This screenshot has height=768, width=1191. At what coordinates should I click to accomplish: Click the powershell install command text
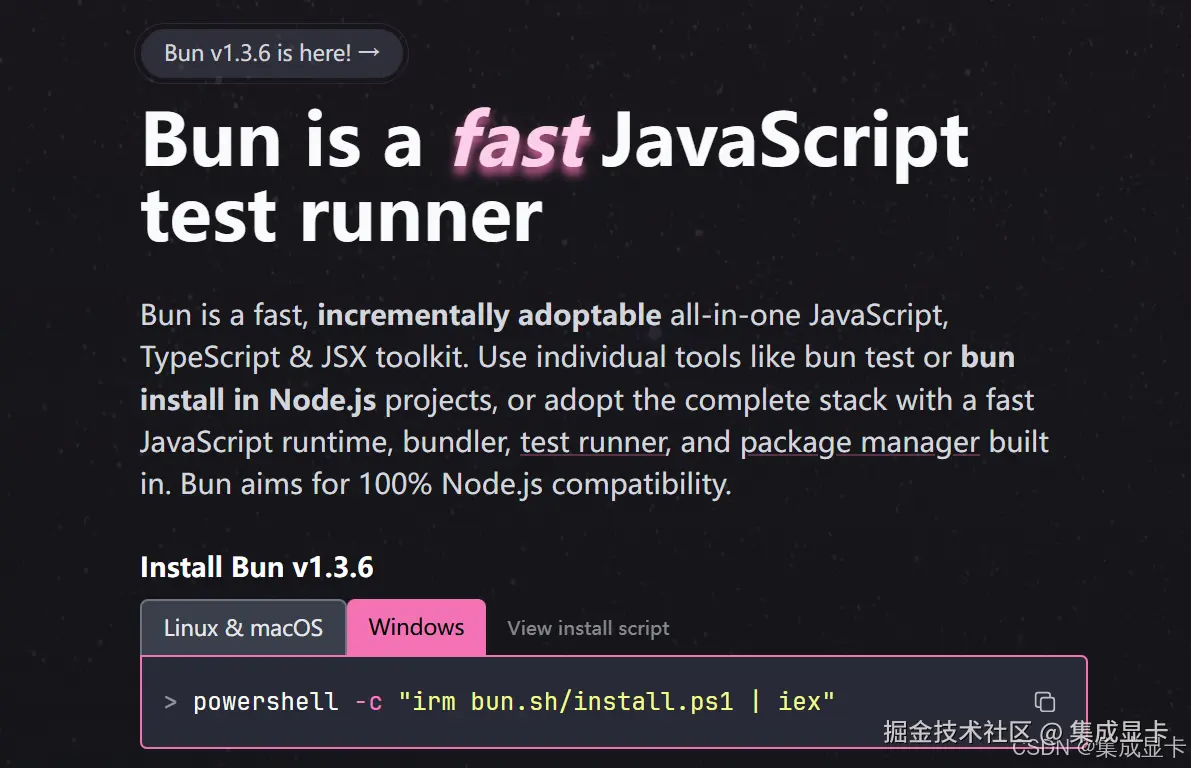(513, 701)
